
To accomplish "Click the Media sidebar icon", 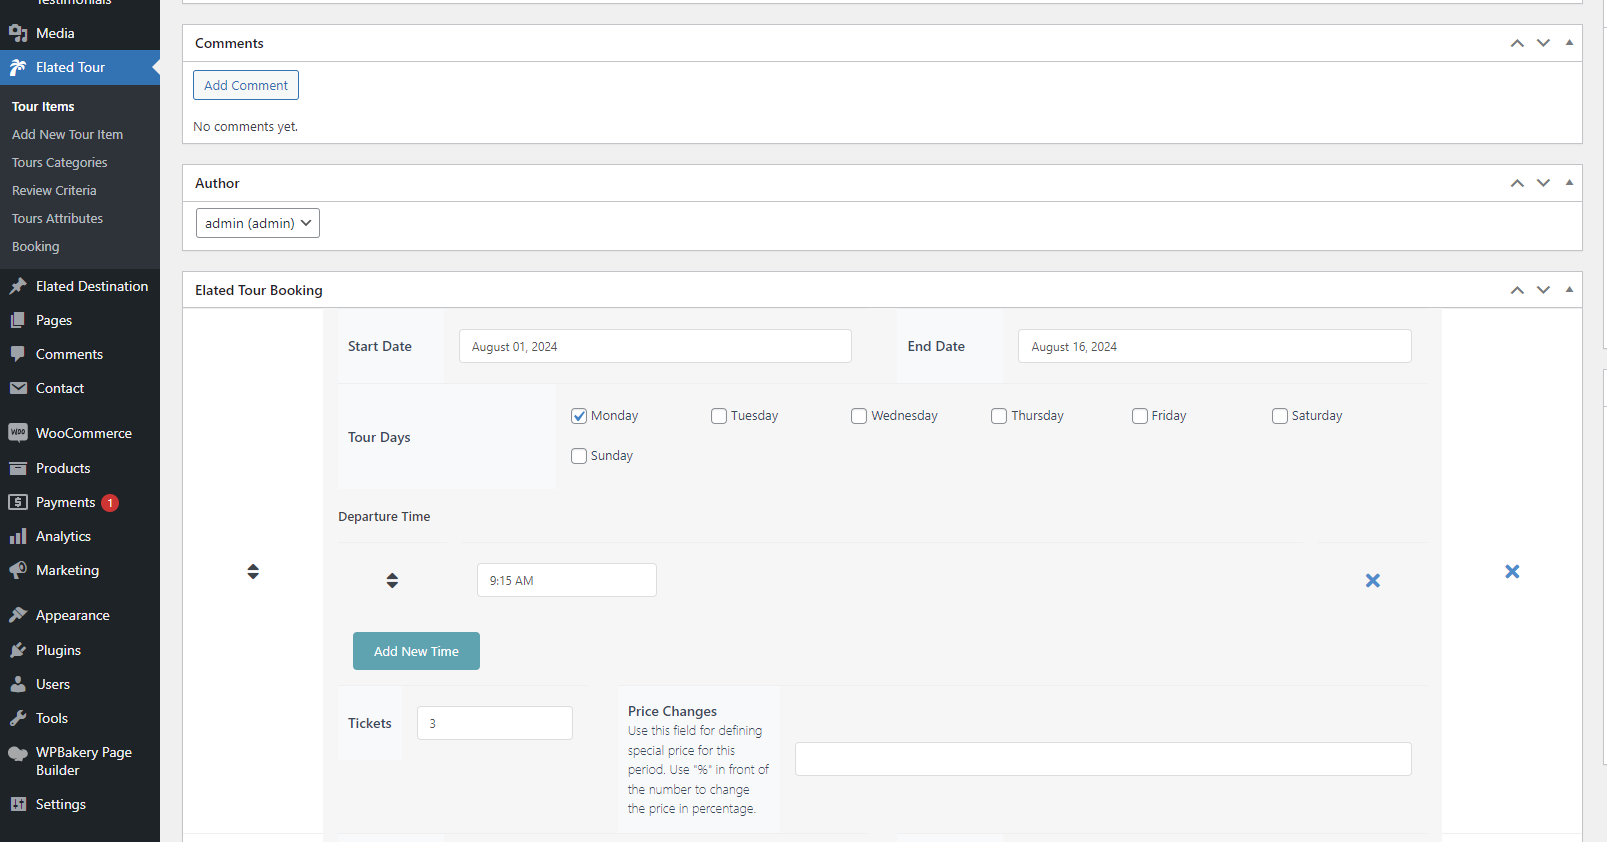I will (x=18, y=33).
